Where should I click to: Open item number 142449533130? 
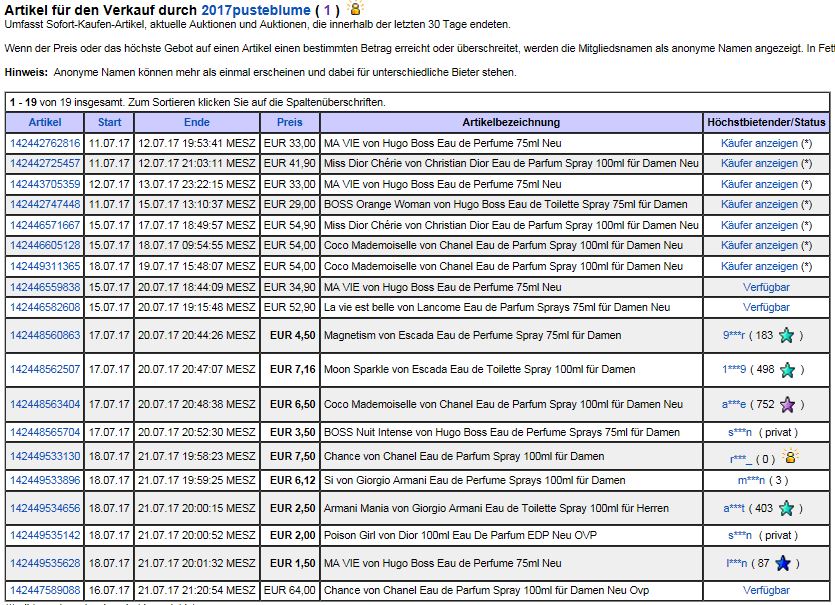click(x=45, y=456)
